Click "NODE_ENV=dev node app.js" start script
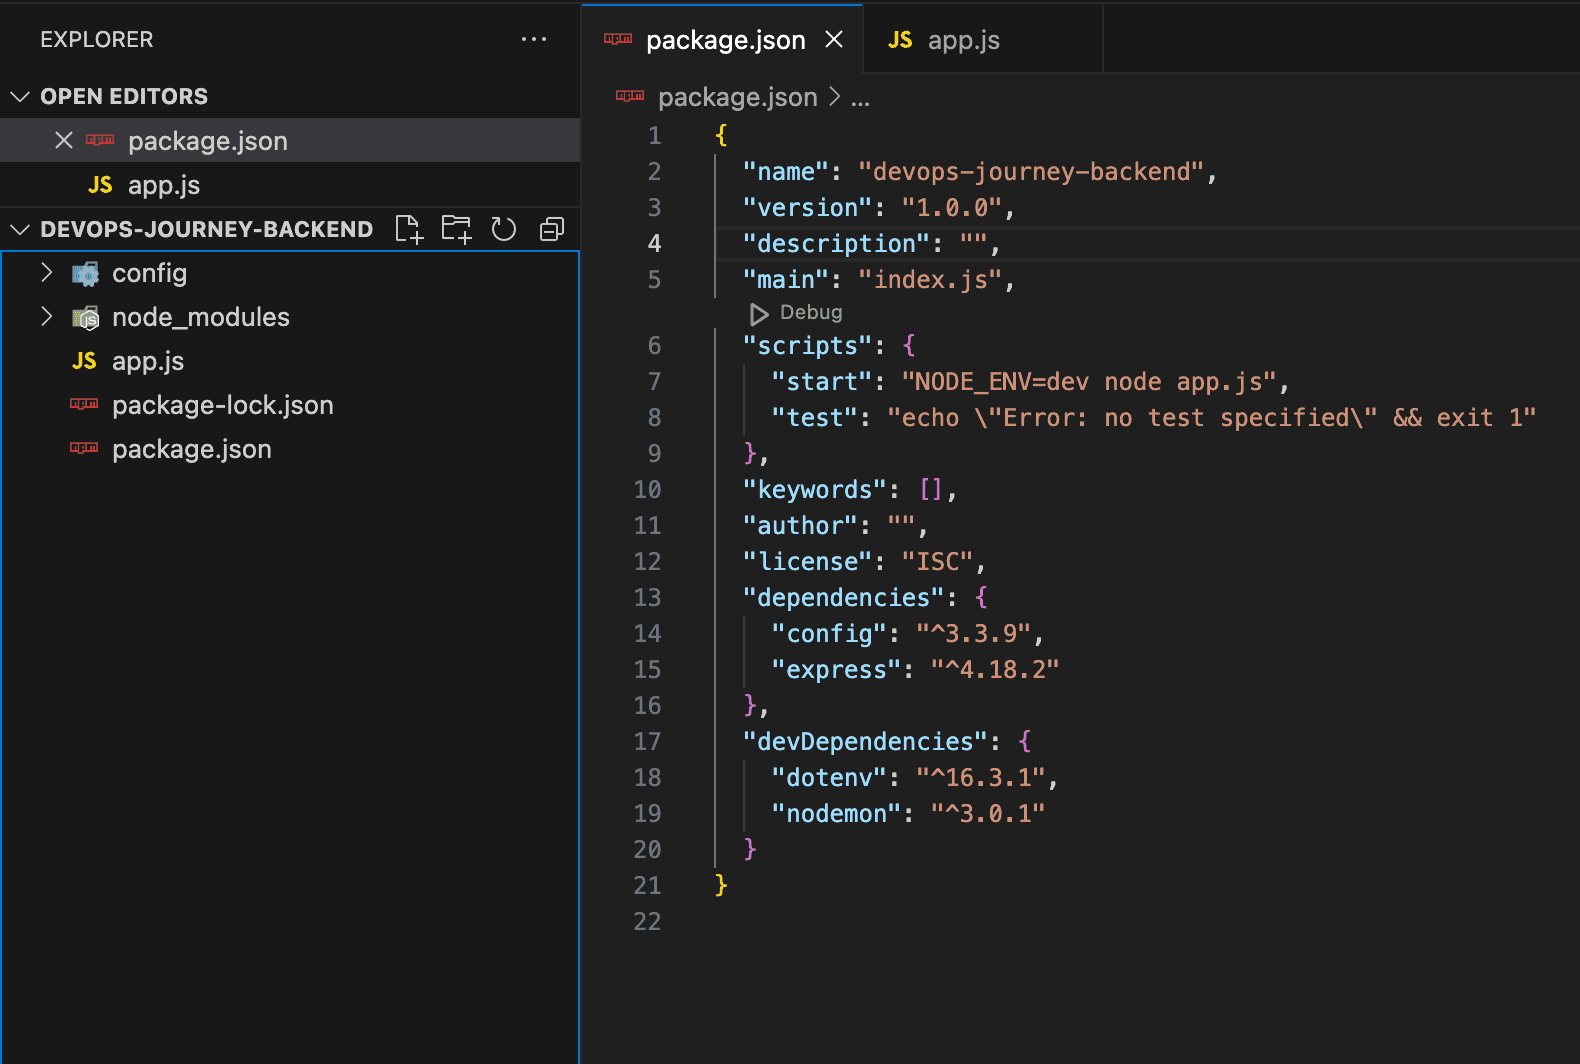Image resolution: width=1580 pixels, height=1064 pixels. pyautogui.click(x=1089, y=382)
